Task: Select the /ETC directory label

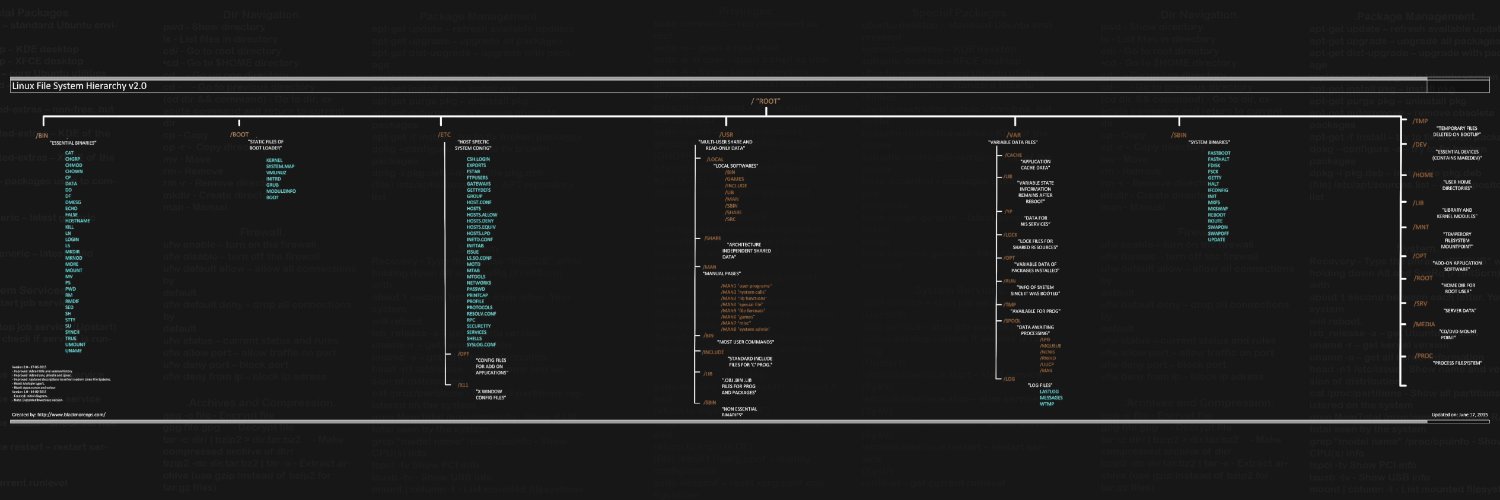Action: click(445, 134)
